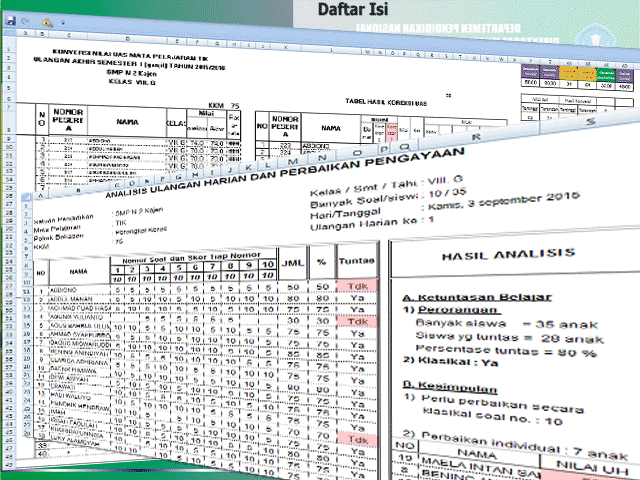Click the 'B. Kesimpulan' heading
Image resolution: width=640 pixels, height=480 pixels.
(x=450, y=386)
